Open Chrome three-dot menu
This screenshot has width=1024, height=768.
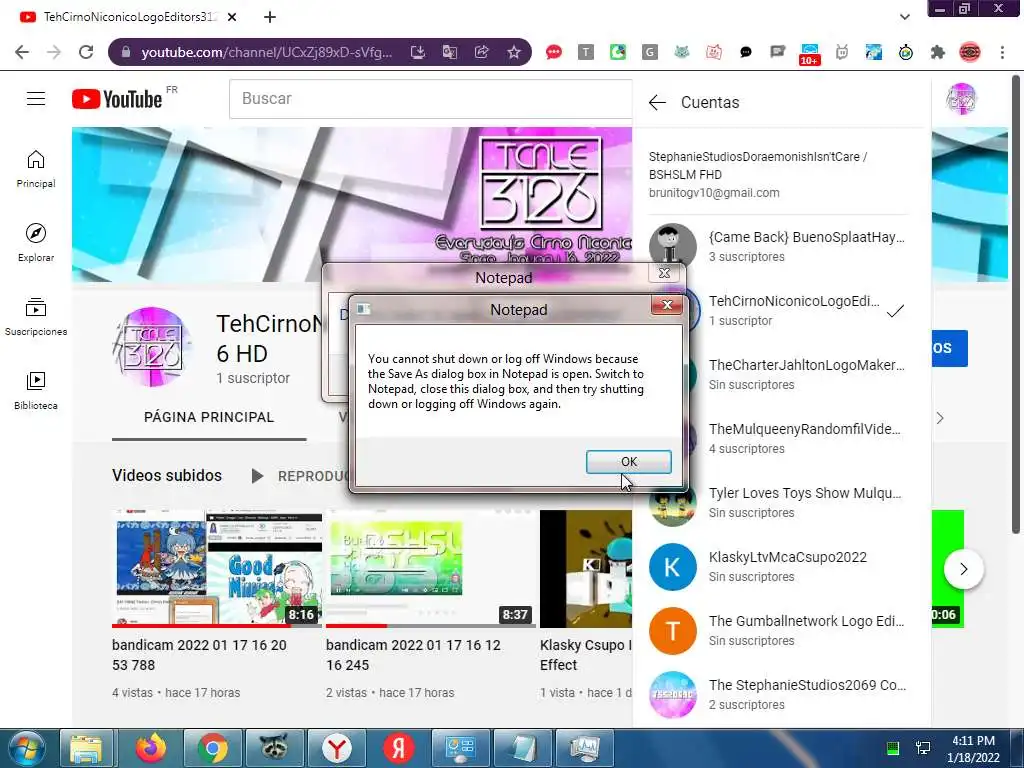coord(1002,52)
